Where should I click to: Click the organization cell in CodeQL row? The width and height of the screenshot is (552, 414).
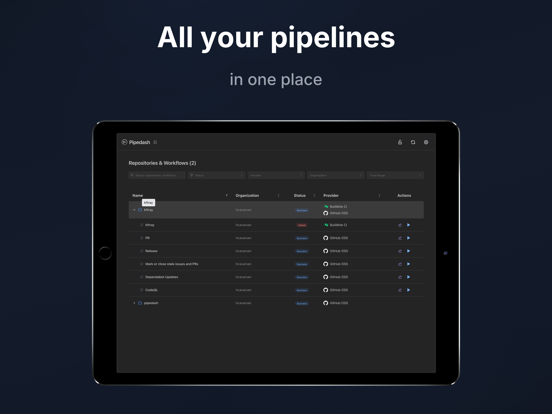[x=244, y=290]
